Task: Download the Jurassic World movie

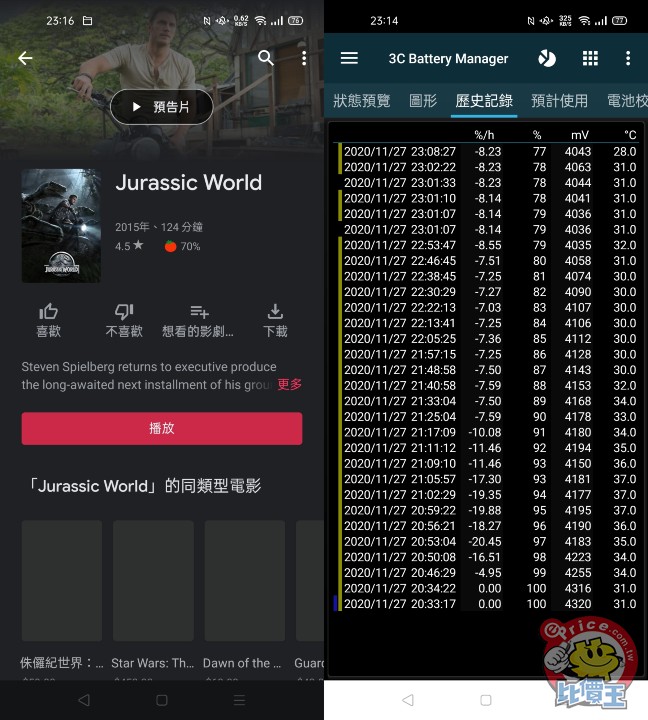Action: tap(275, 320)
